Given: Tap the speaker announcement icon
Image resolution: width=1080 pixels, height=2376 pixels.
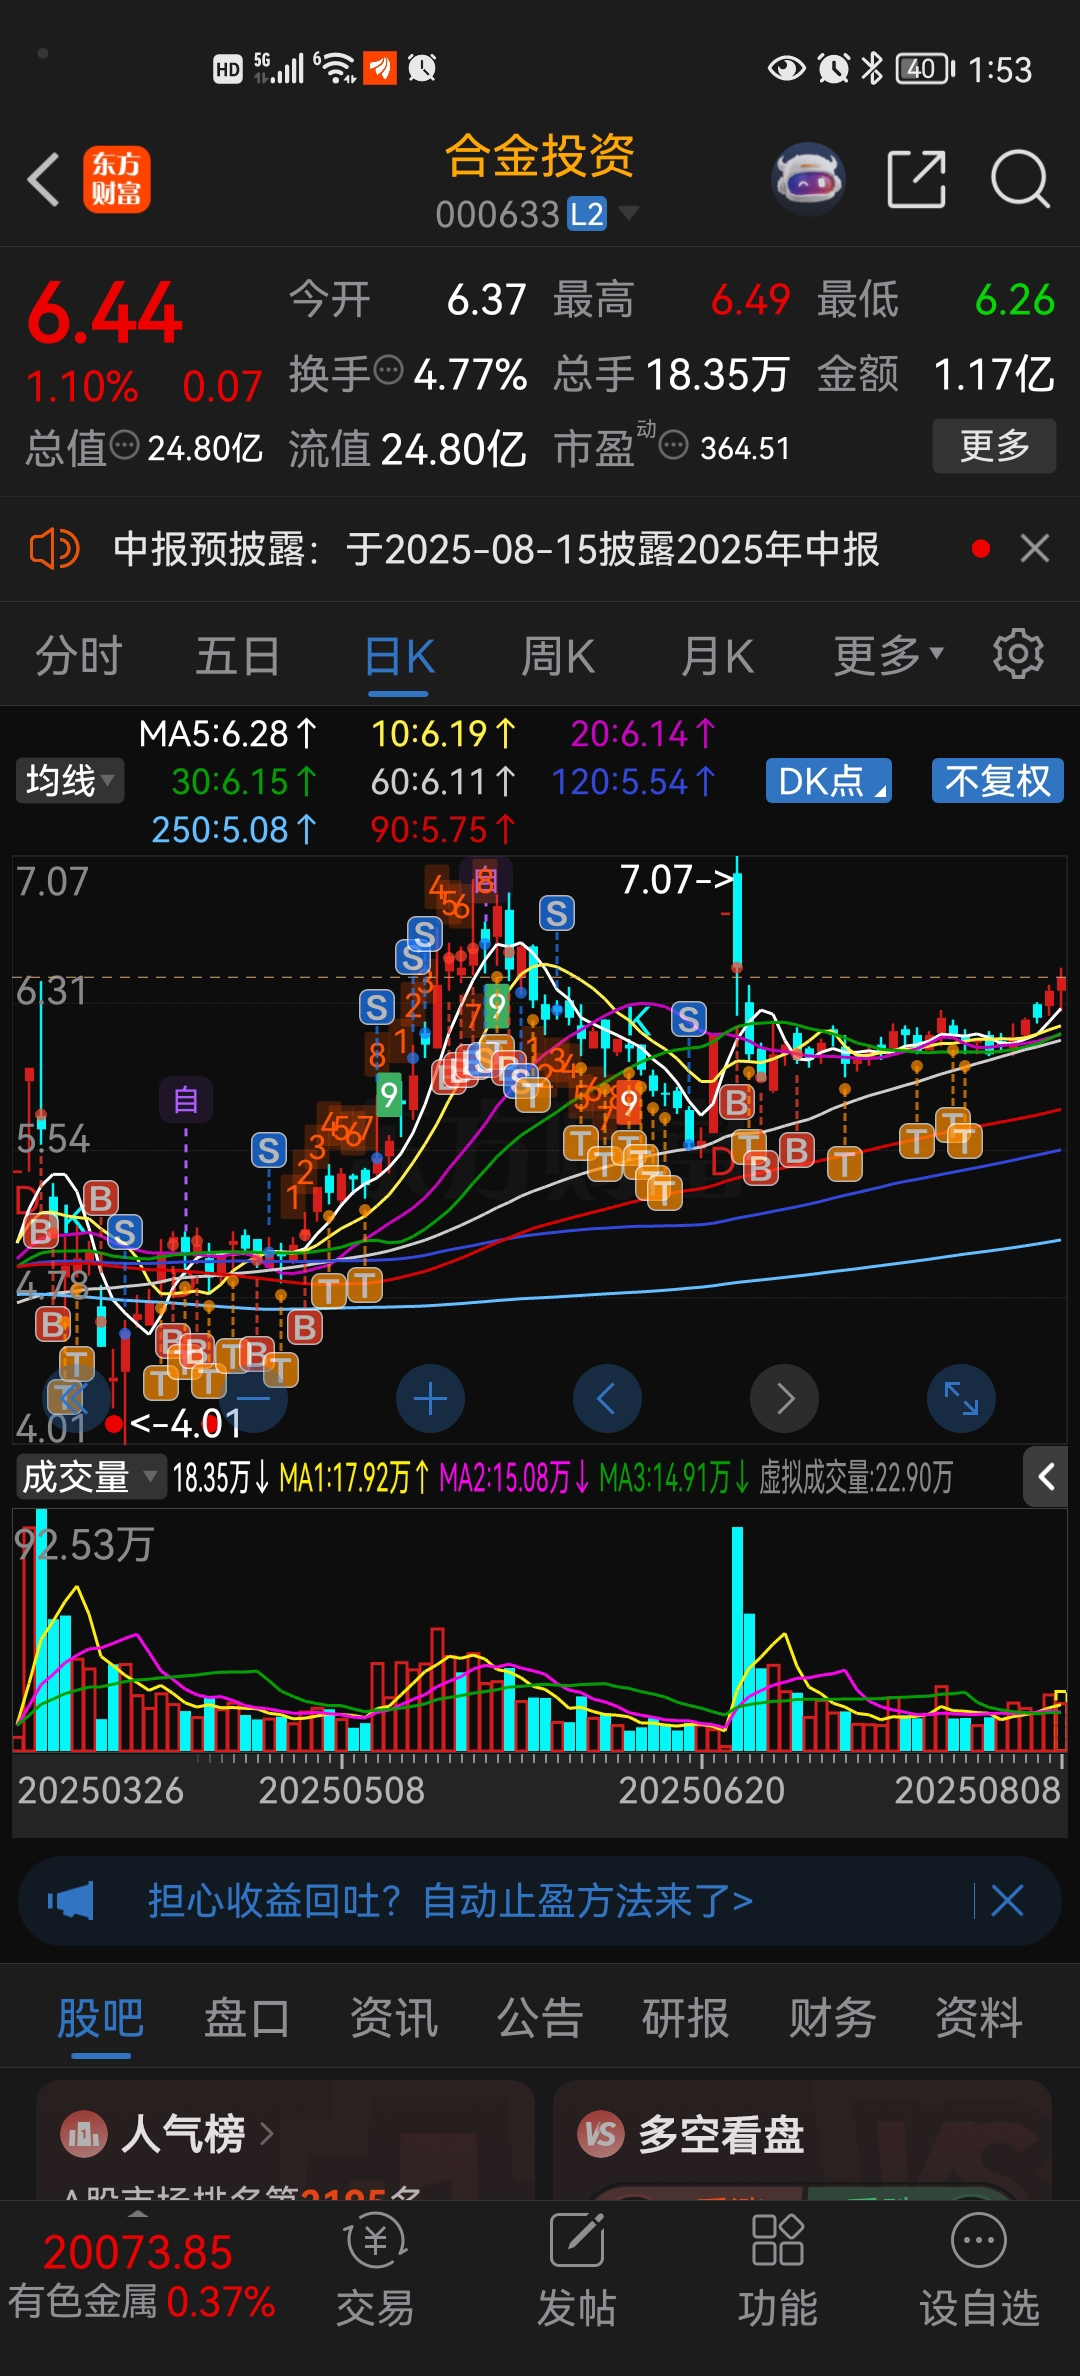Looking at the screenshot, I should click(x=54, y=549).
